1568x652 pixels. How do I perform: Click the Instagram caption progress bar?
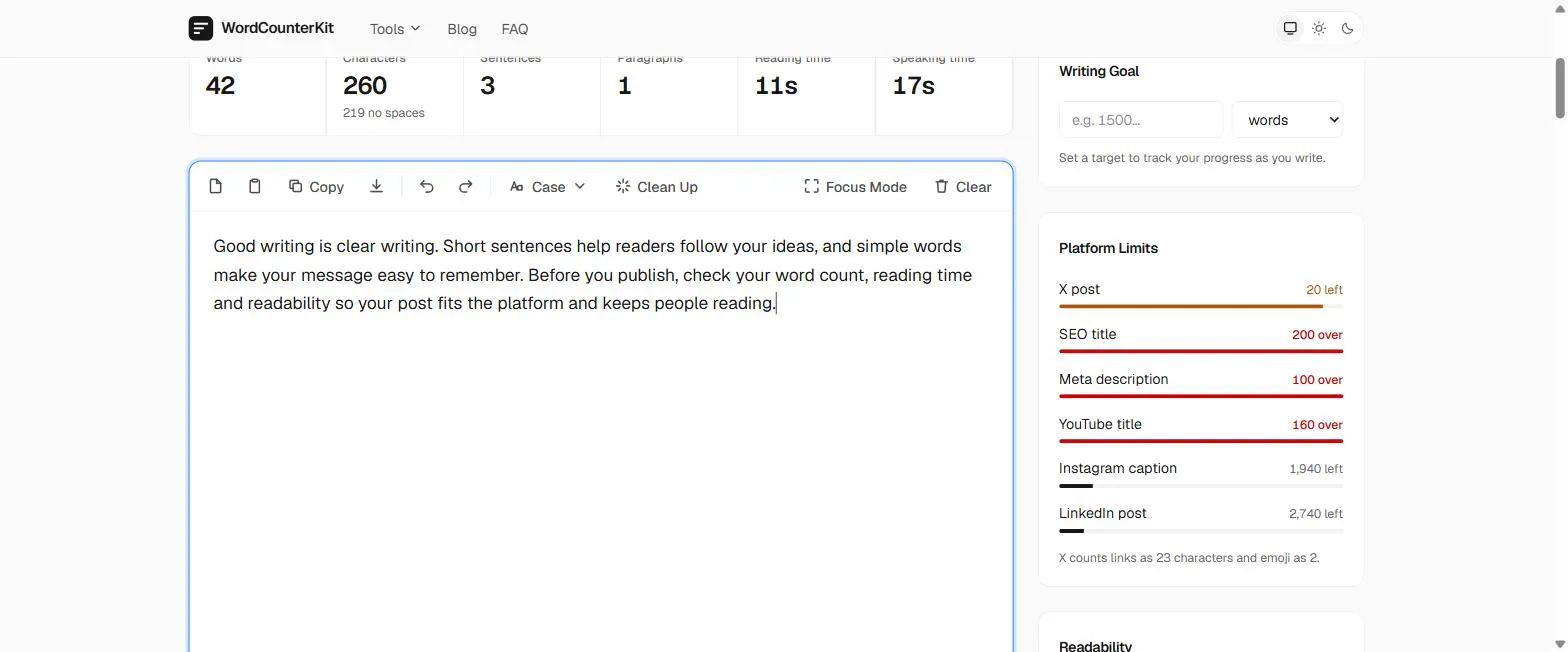pyautogui.click(x=1201, y=486)
